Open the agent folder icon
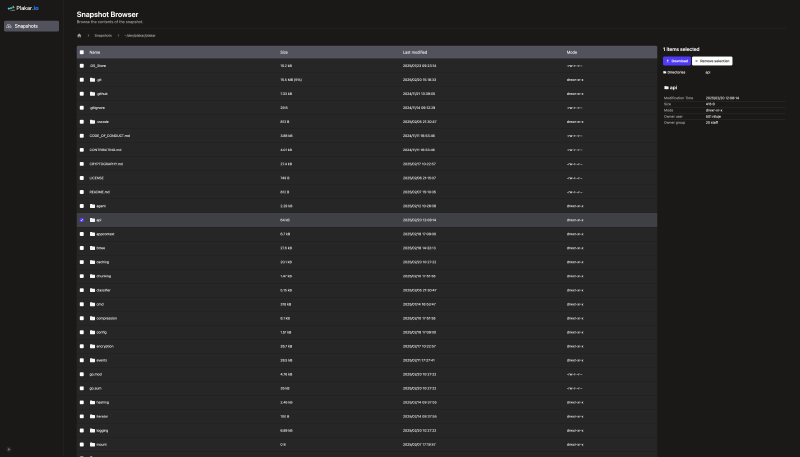800x457 pixels. (92, 206)
